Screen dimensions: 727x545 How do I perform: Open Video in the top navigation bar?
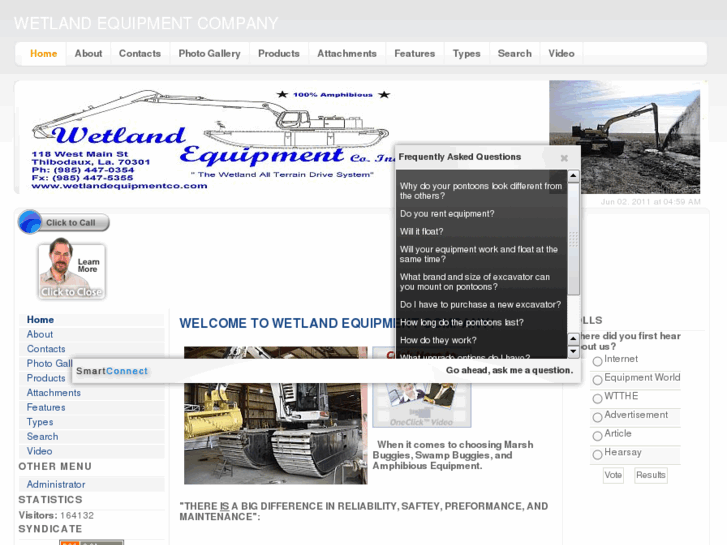pos(561,53)
